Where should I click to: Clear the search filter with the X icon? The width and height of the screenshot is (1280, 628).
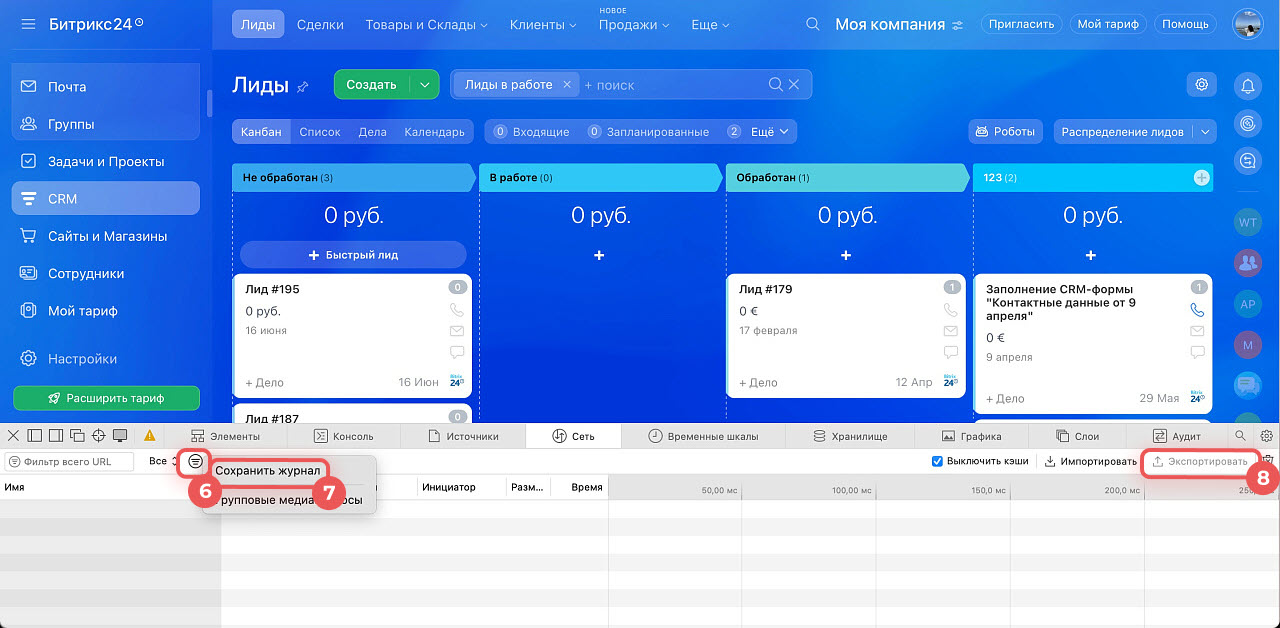click(794, 85)
